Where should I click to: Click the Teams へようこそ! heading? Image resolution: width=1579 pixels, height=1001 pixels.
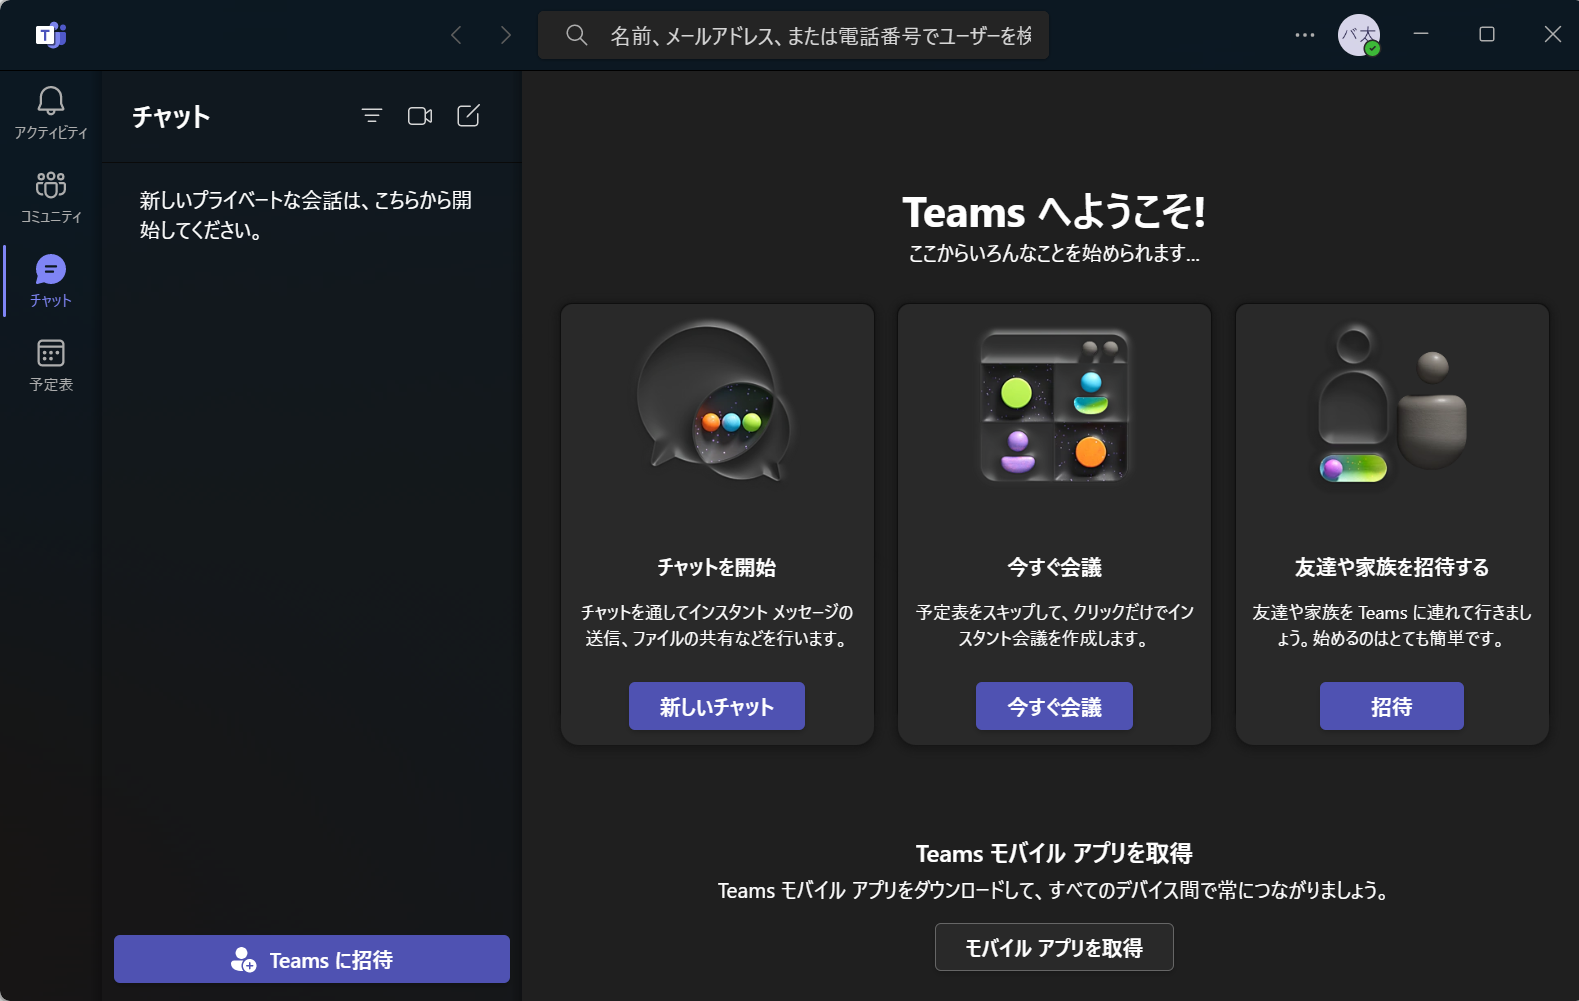tap(1054, 212)
